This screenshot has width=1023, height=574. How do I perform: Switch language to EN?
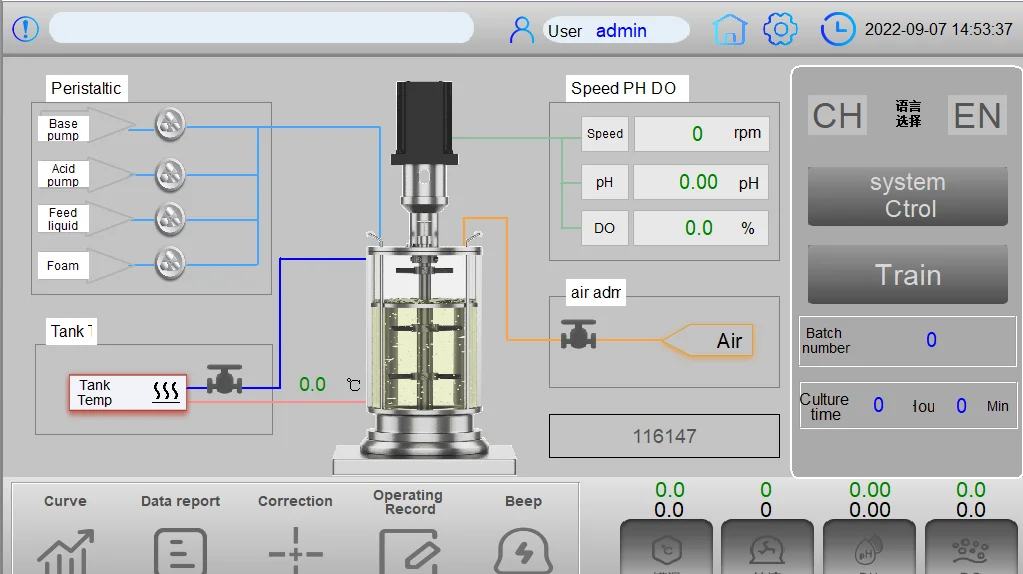tap(977, 116)
